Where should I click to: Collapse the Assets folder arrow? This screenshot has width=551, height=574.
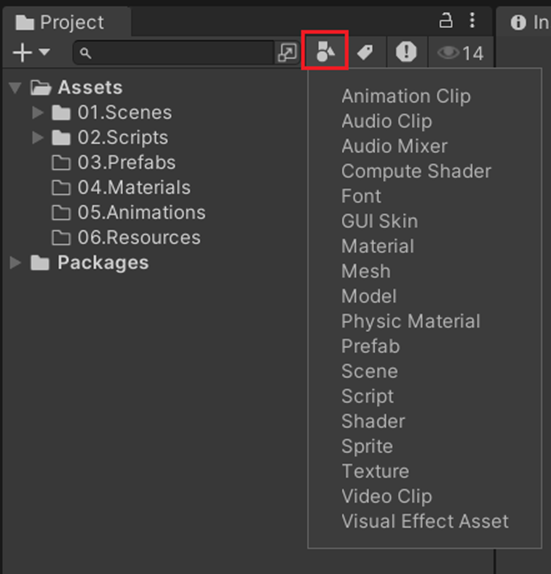click(15, 88)
